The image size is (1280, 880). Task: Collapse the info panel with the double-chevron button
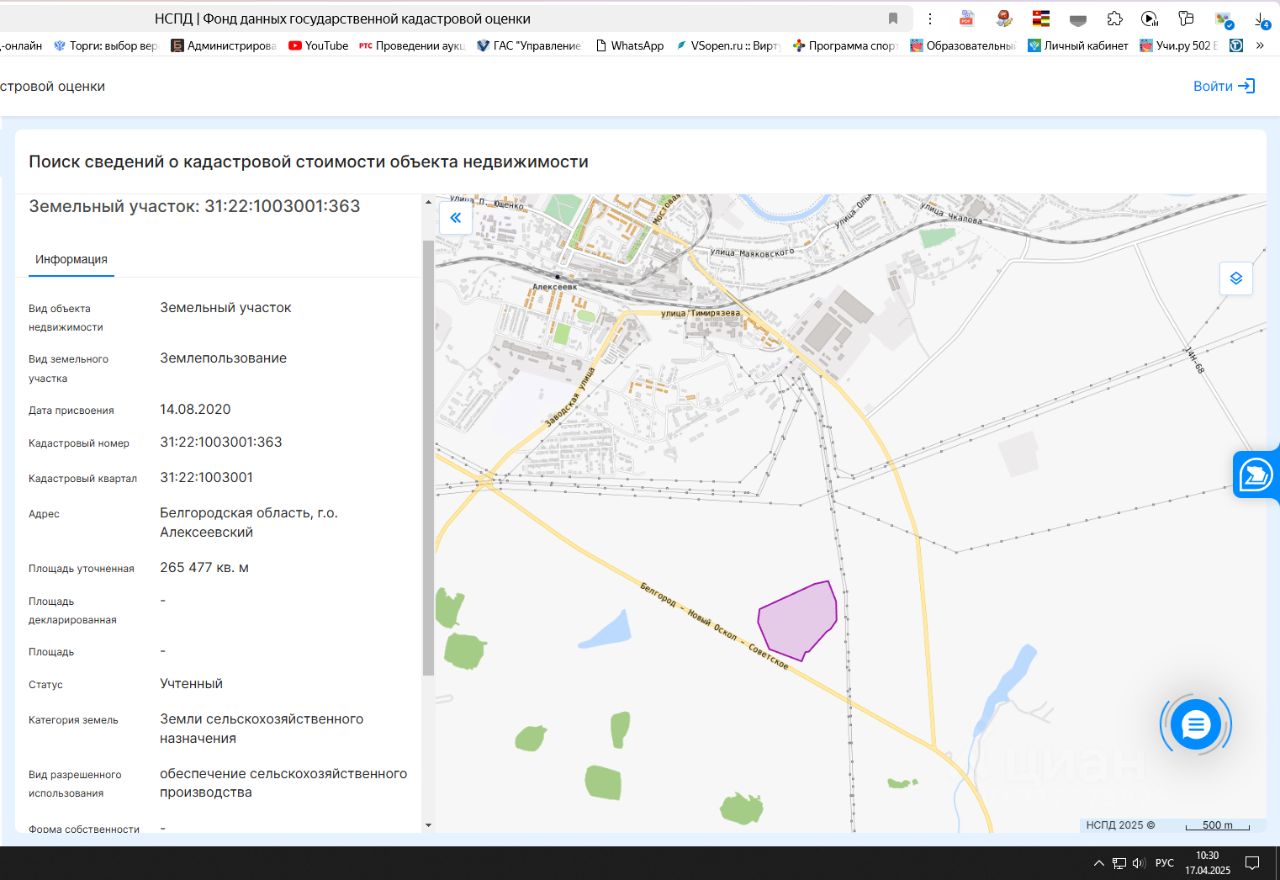(x=455, y=217)
